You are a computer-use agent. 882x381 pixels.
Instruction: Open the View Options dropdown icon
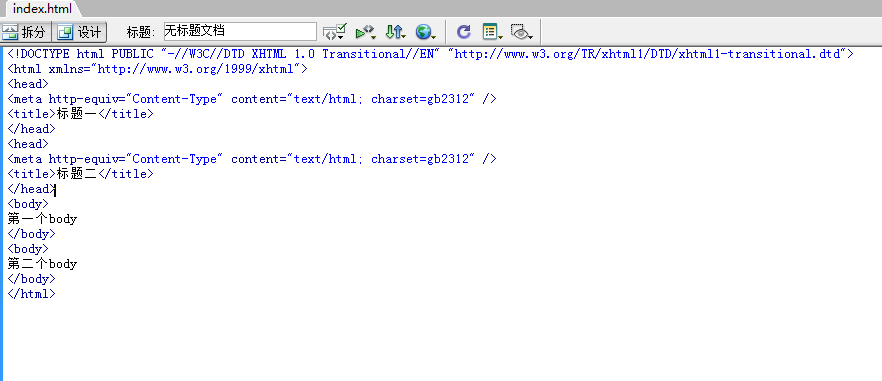tap(493, 32)
